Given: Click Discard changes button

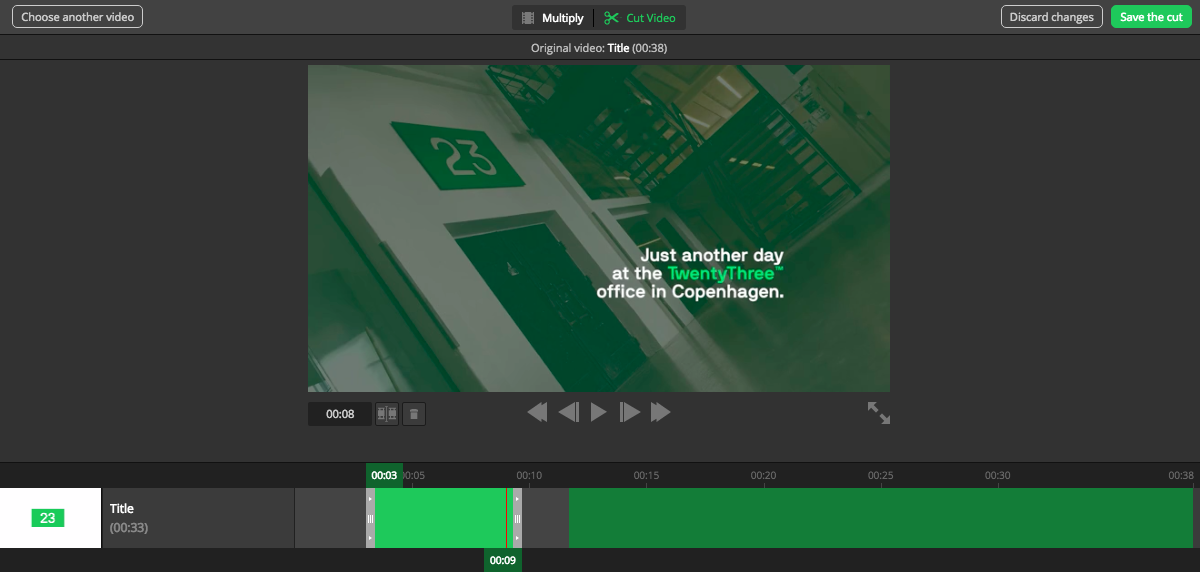Looking at the screenshot, I should click(x=1052, y=17).
